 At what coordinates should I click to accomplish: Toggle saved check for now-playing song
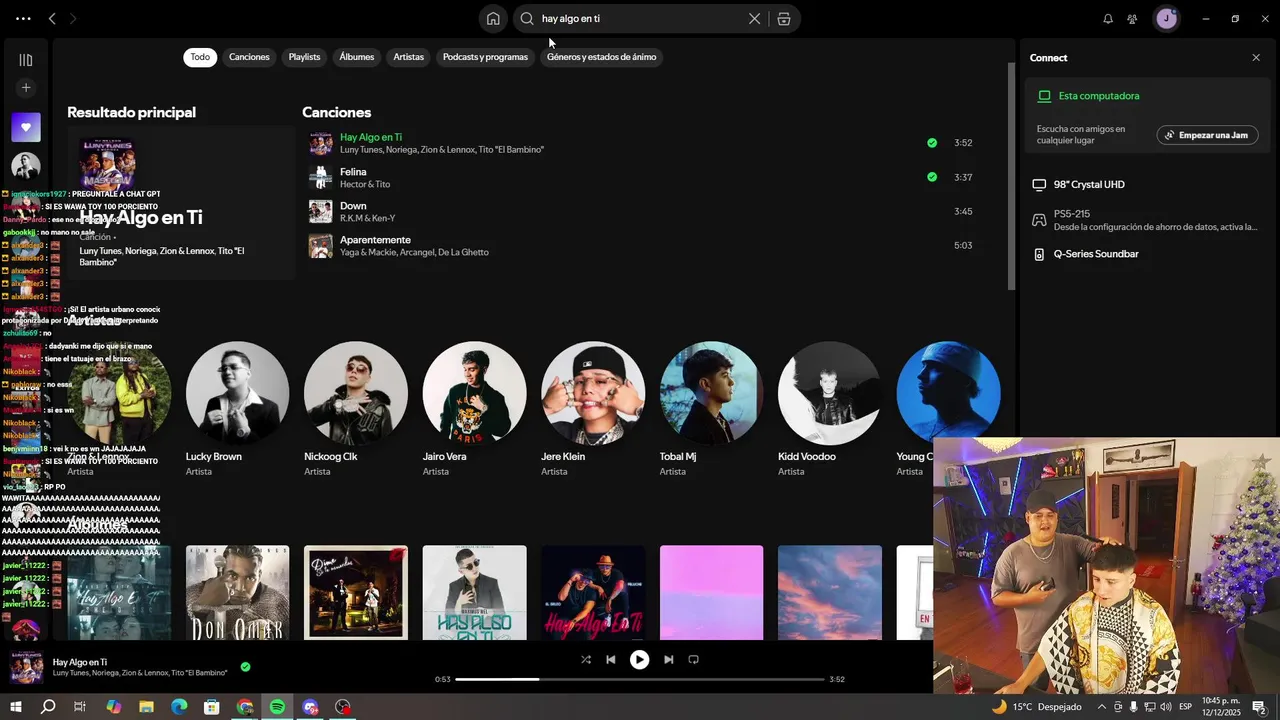click(245, 667)
